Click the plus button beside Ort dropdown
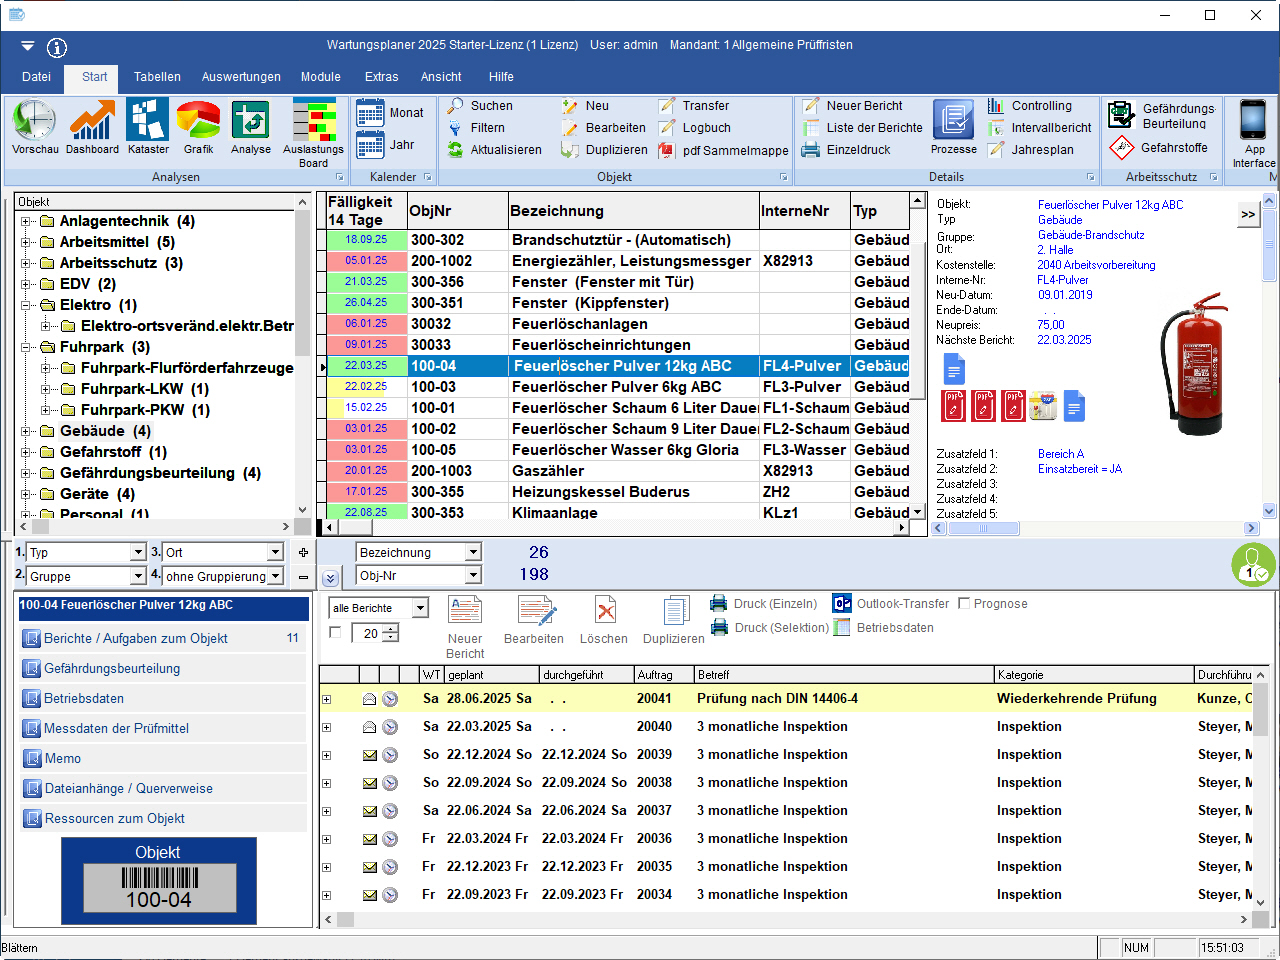This screenshot has height=960, width=1280. pos(303,552)
